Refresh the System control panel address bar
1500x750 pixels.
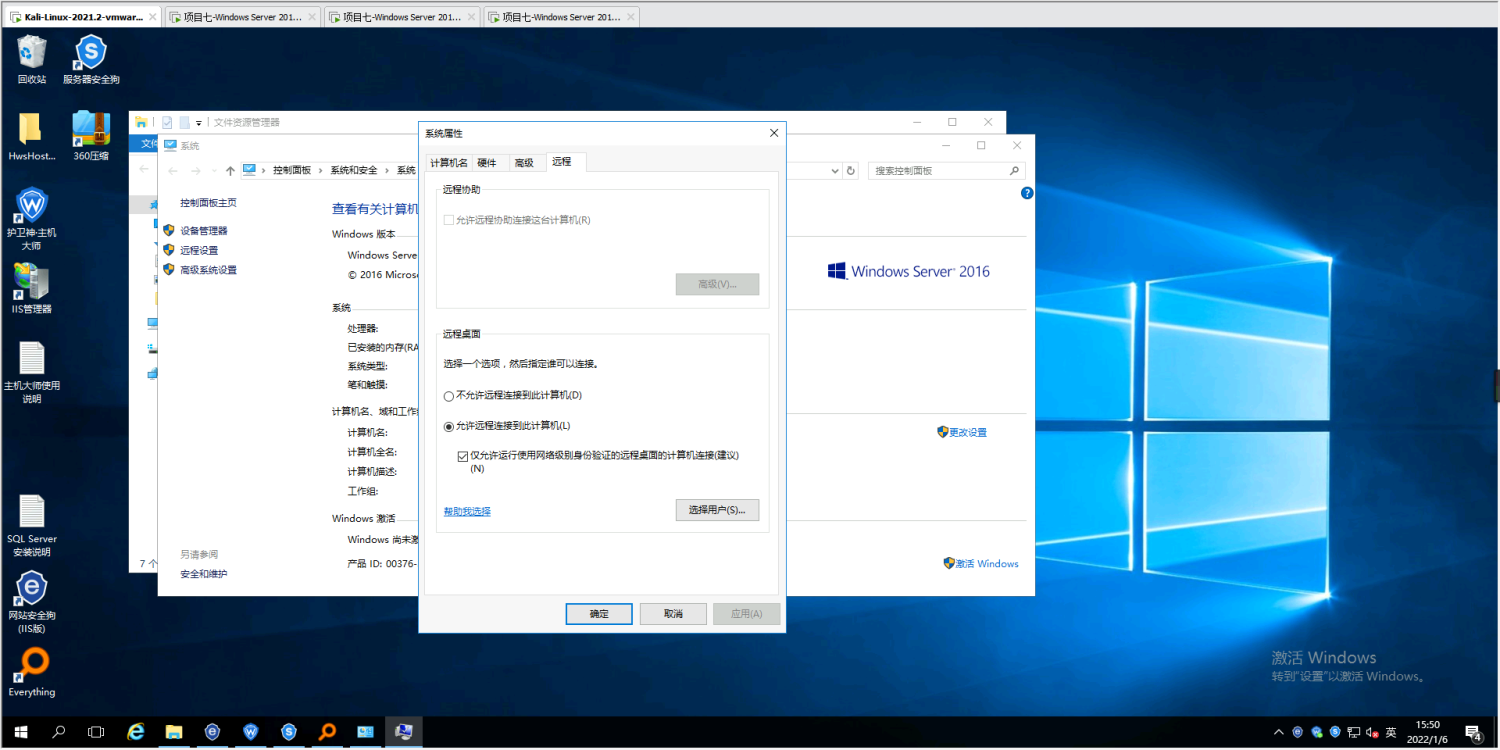tap(851, 171)
